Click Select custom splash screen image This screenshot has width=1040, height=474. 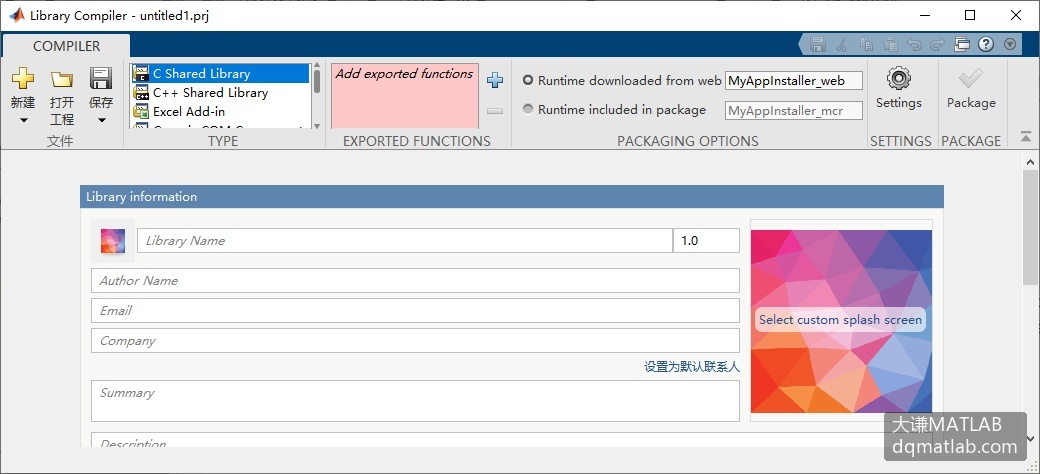(x=841, y=321)
